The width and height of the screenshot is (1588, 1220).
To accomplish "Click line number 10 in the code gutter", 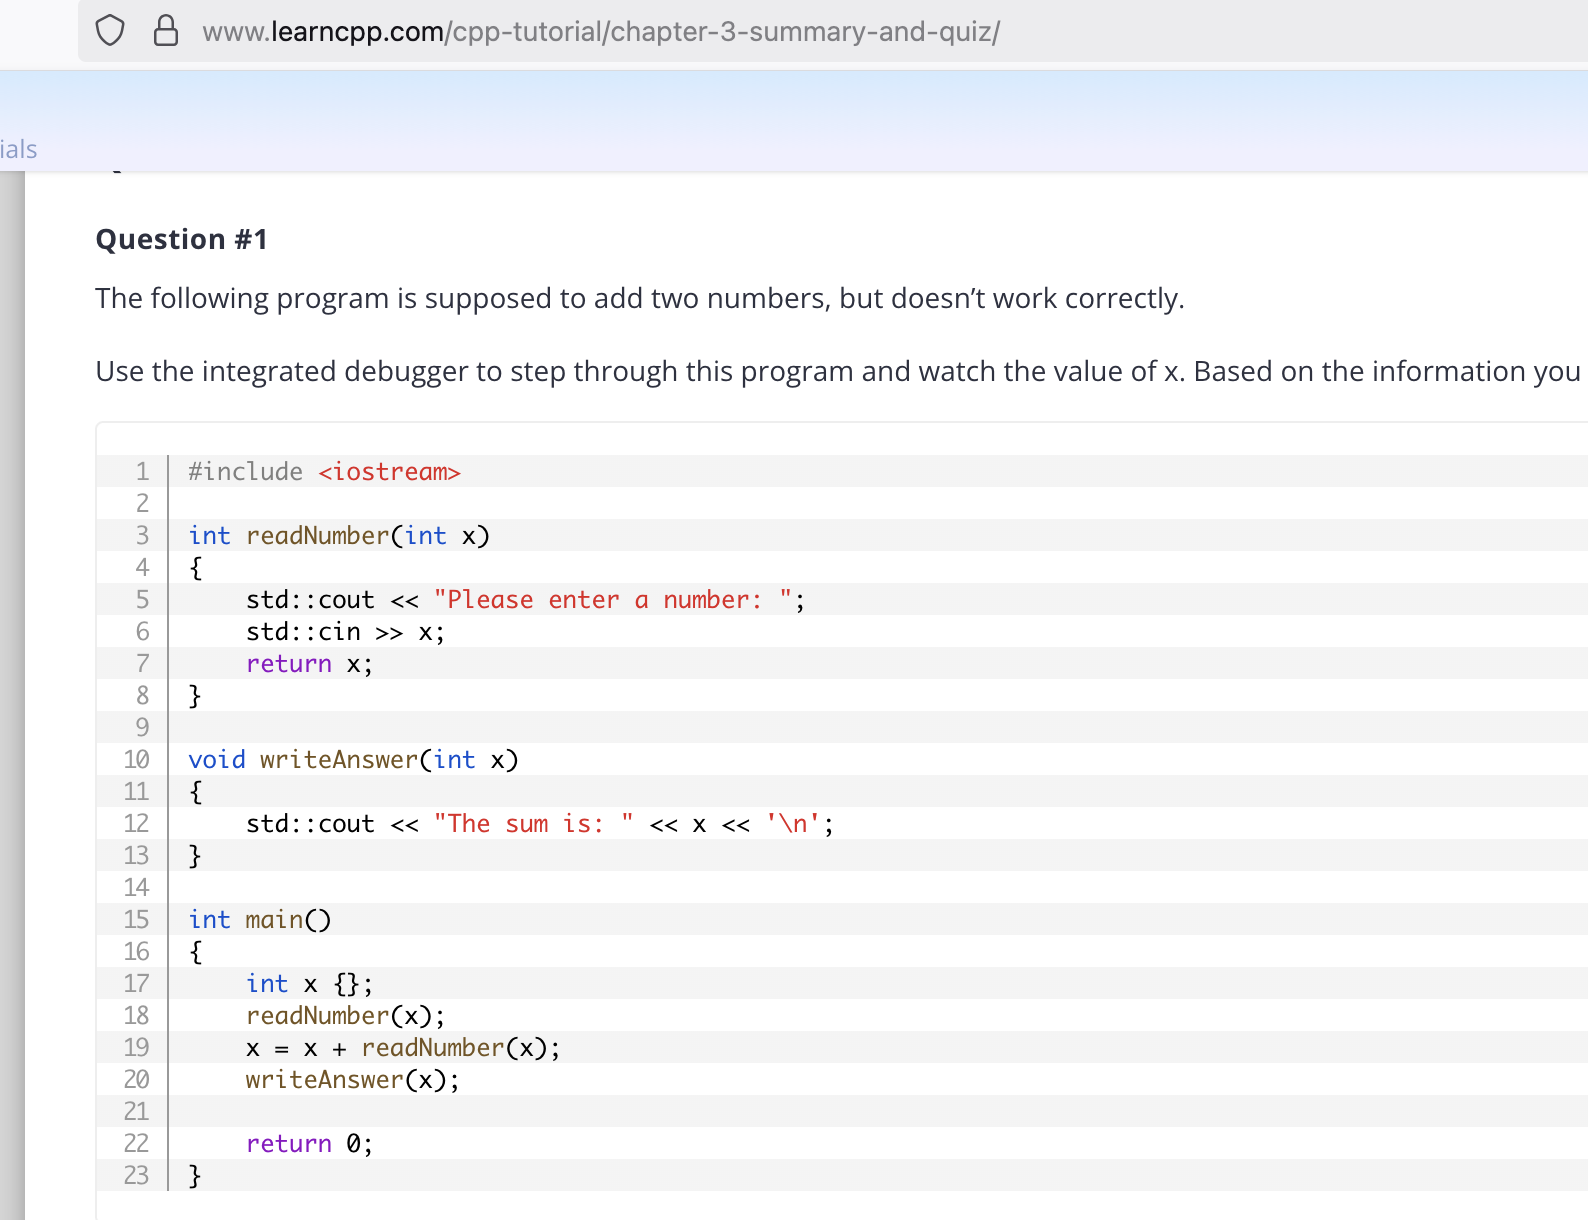I will (x=136, y=760).
